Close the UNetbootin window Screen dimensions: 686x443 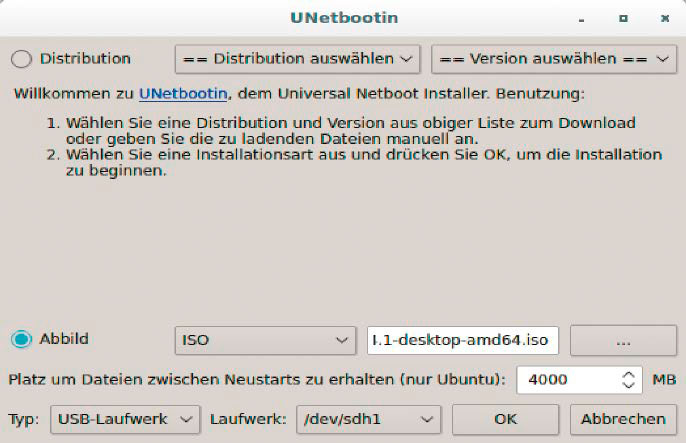tap(665, 18)
